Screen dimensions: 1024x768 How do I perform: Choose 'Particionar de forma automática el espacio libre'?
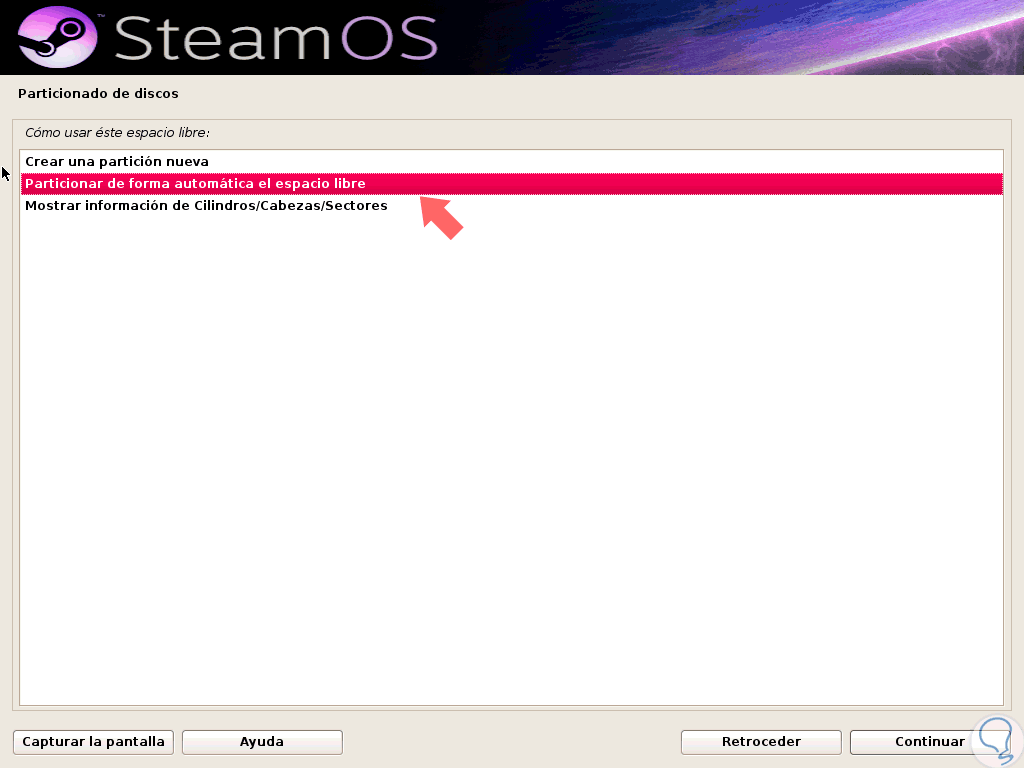pos(511,184)
